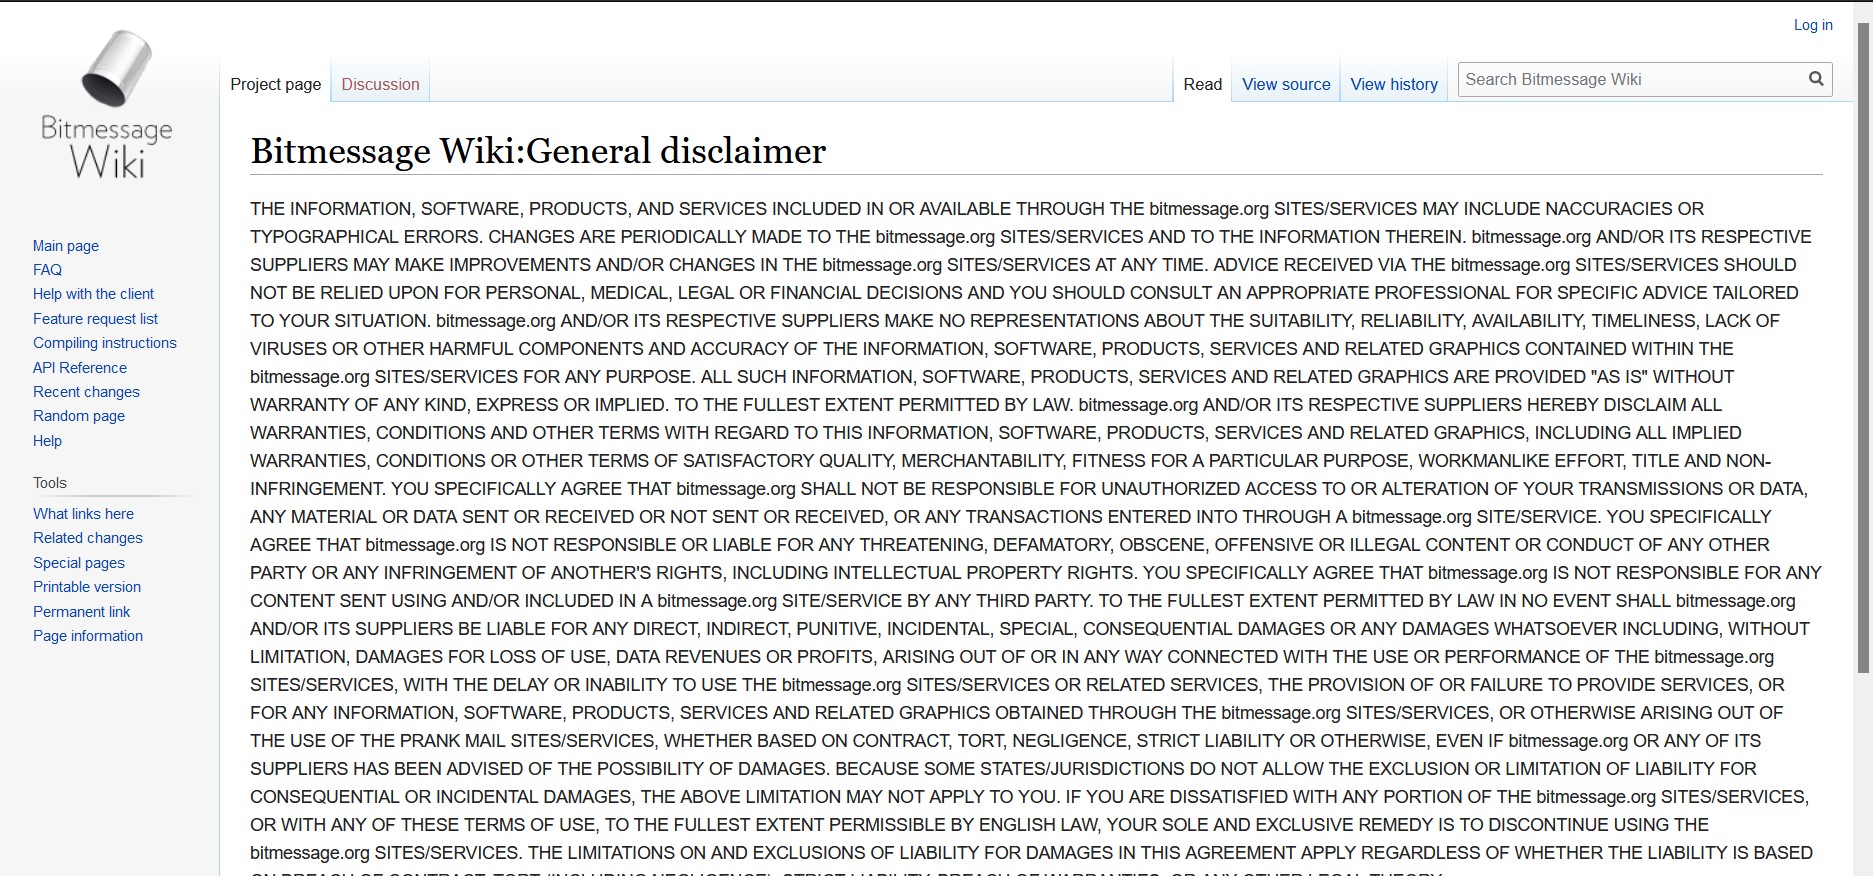Click the search magnifier icon
The image size is (1873, 876).
tap(1816, 79)
